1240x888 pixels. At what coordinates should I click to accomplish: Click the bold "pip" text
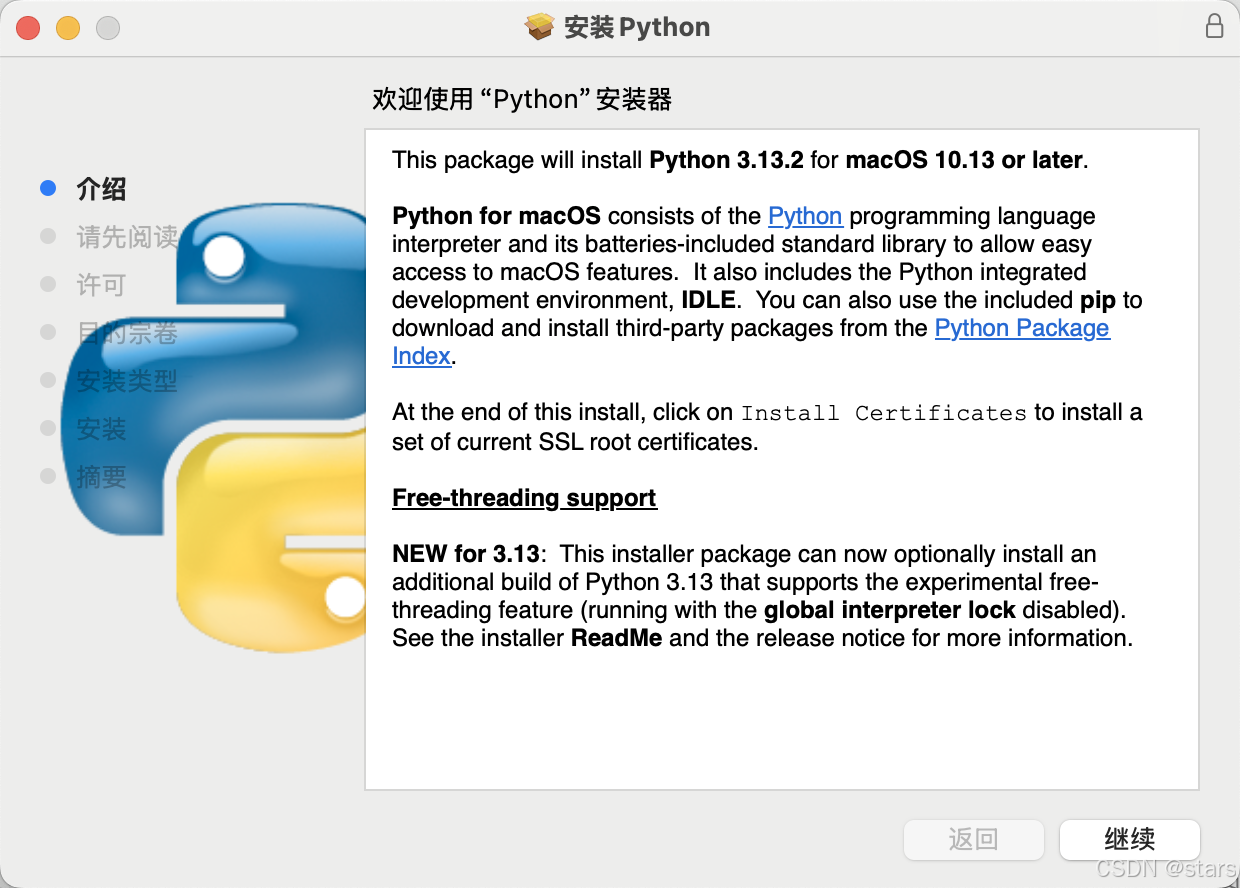[1097, 300]
